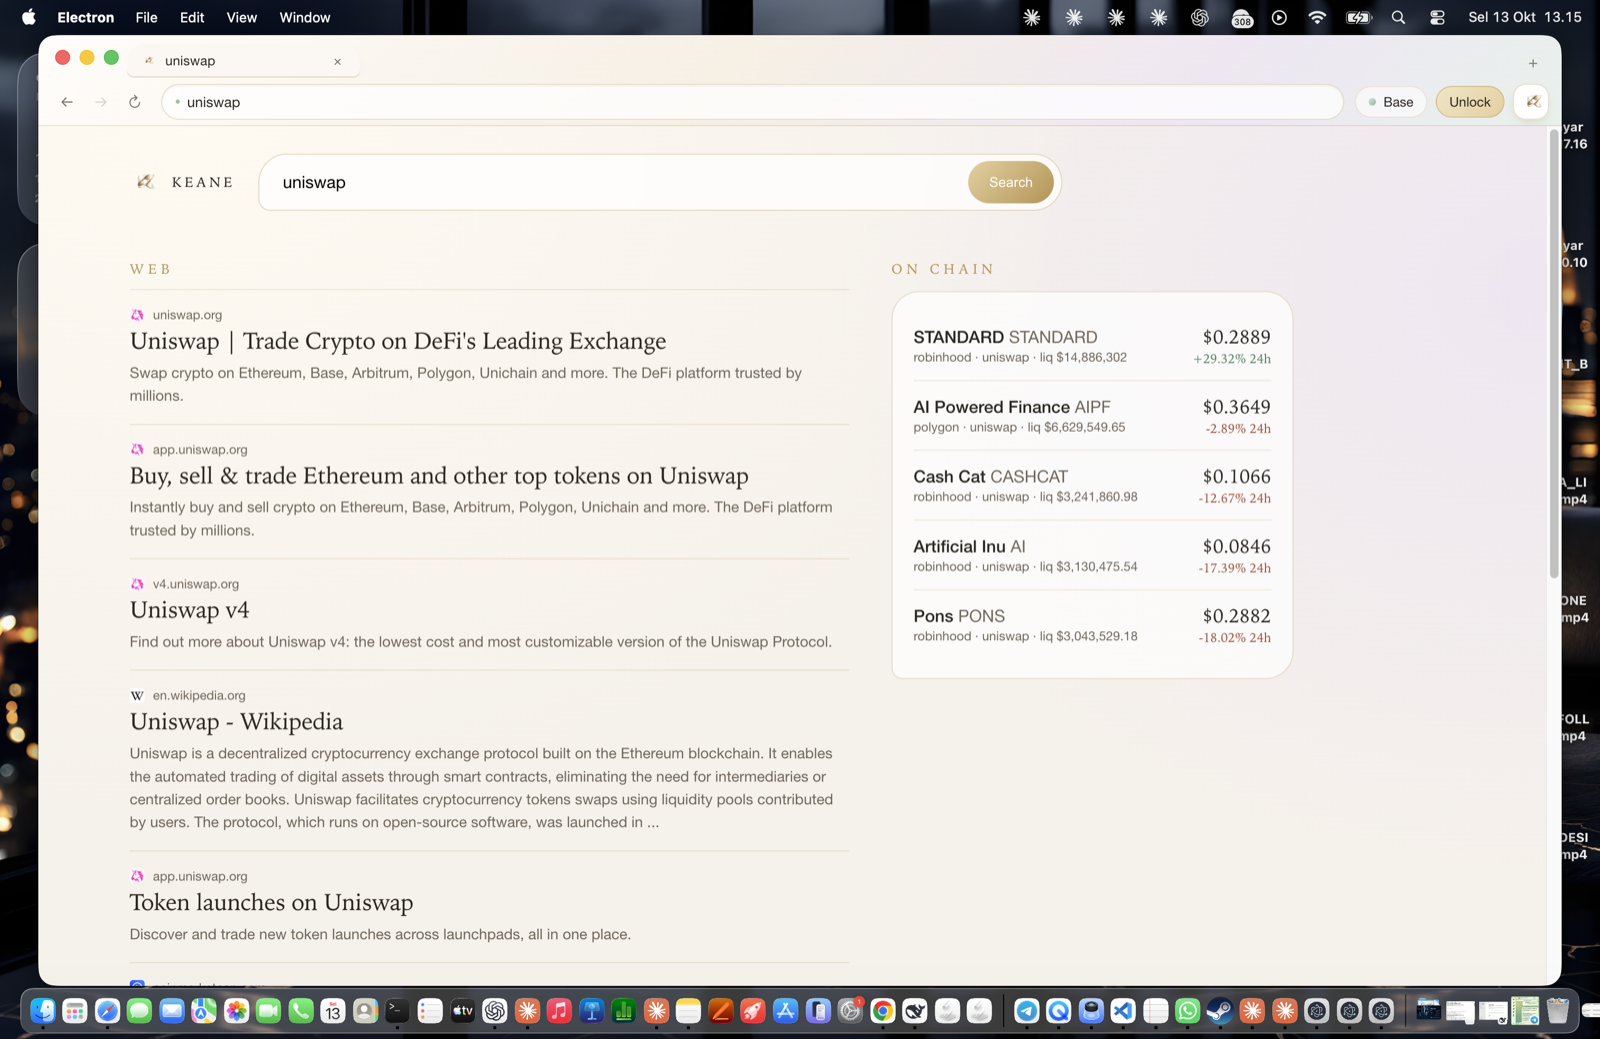Click the unicorn favicon beside v4.uniswap.org
The width and height of the screenshot is (1600, 1039).
137,584
